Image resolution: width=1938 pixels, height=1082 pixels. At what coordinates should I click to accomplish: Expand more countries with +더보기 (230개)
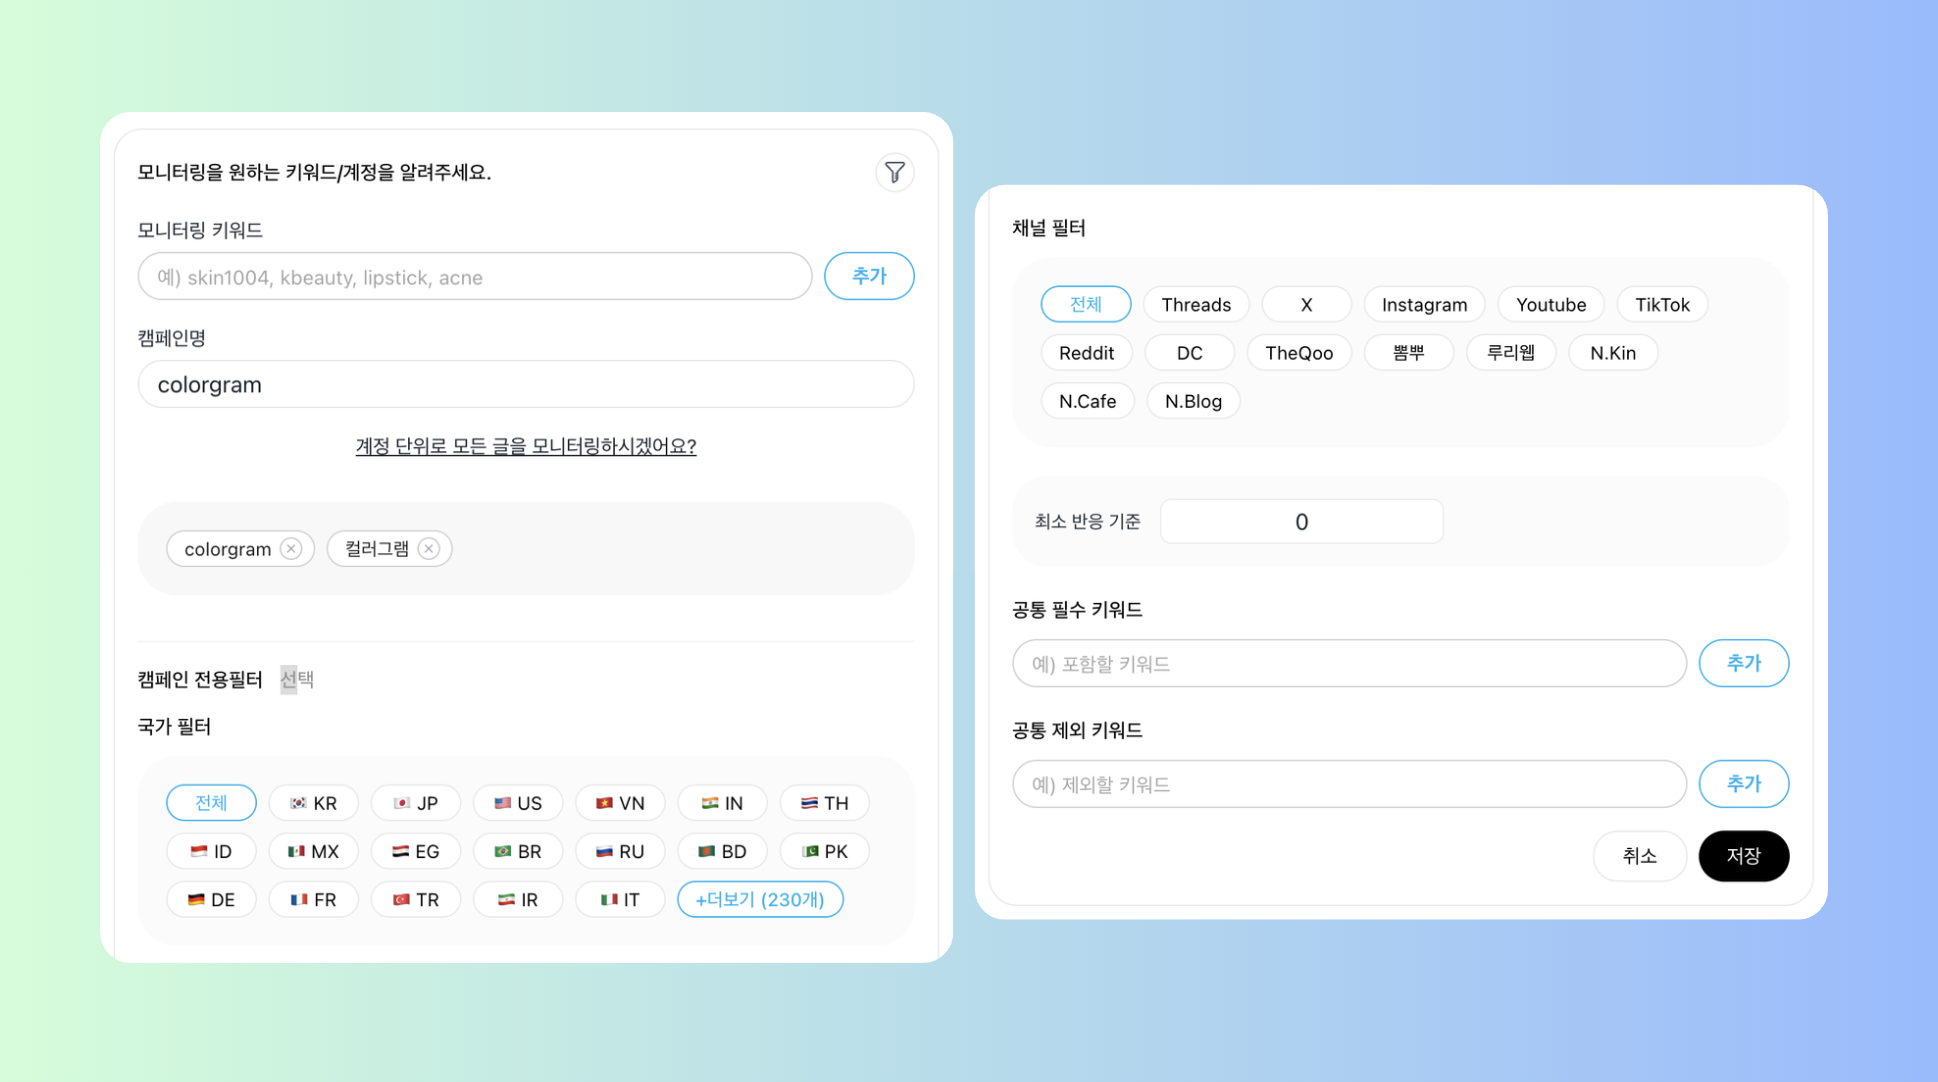tap(759, 899)
